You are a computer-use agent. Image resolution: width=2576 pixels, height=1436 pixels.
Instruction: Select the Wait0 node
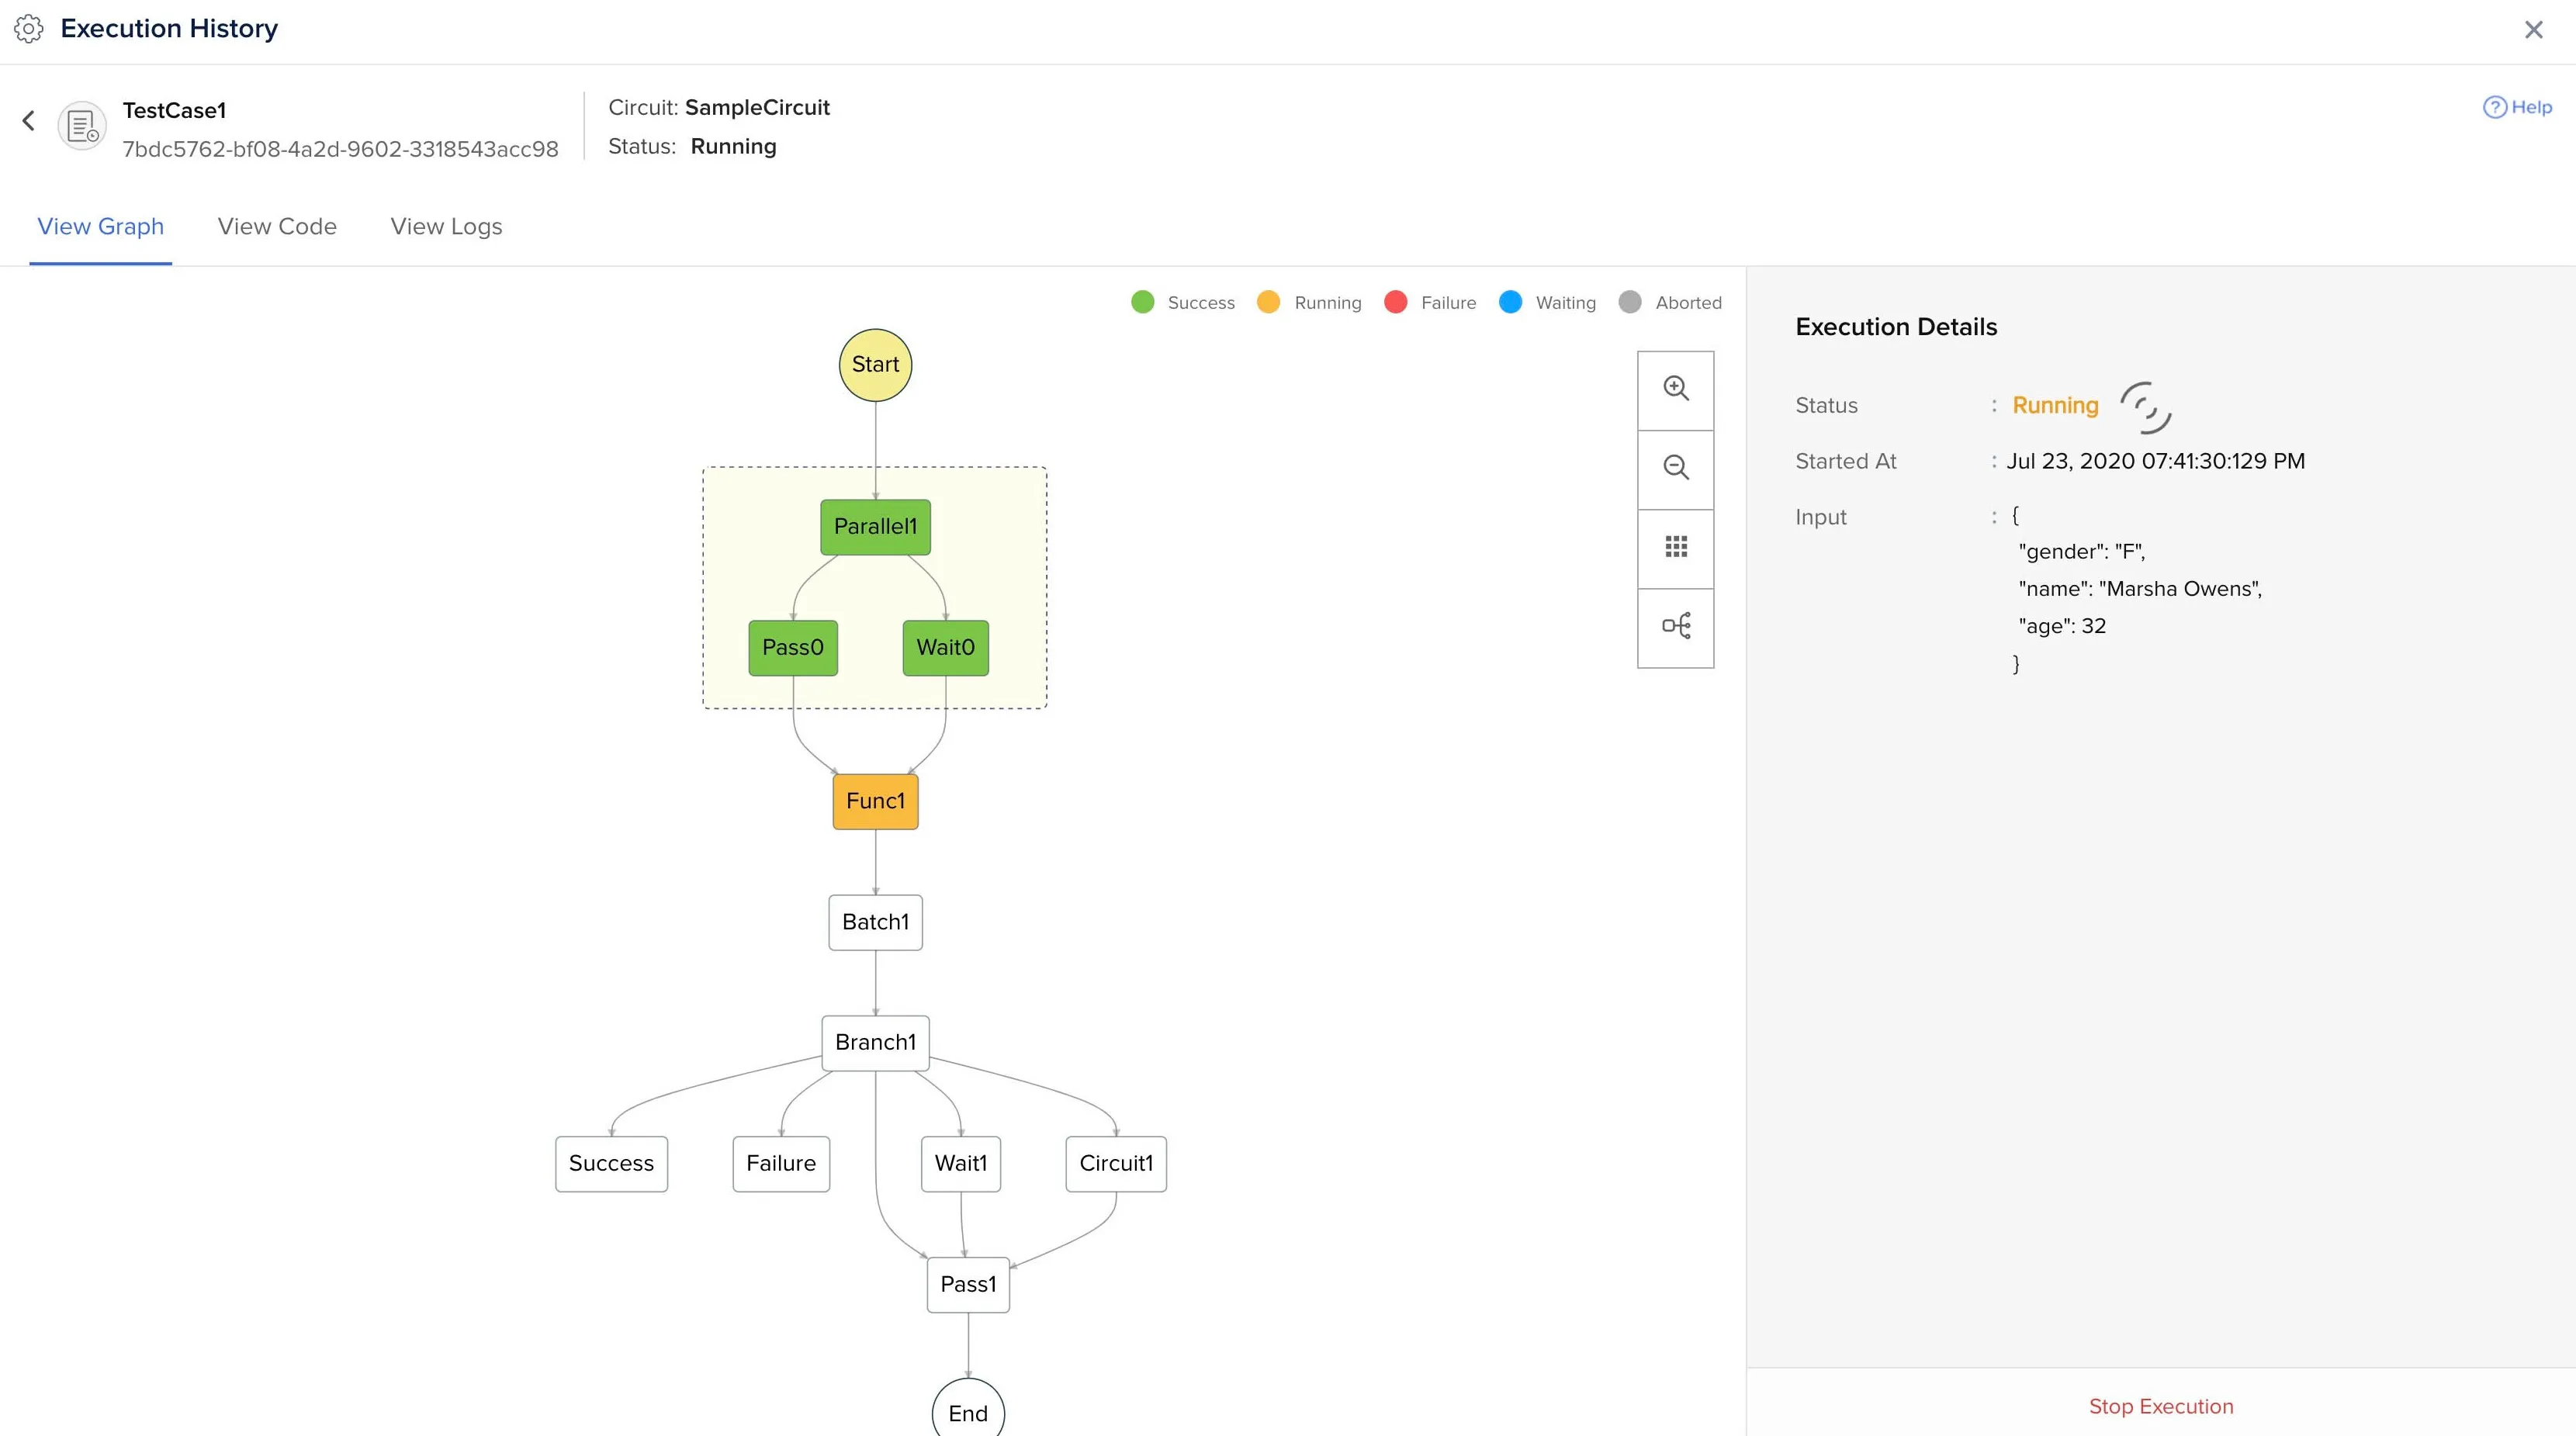[945, 648]
